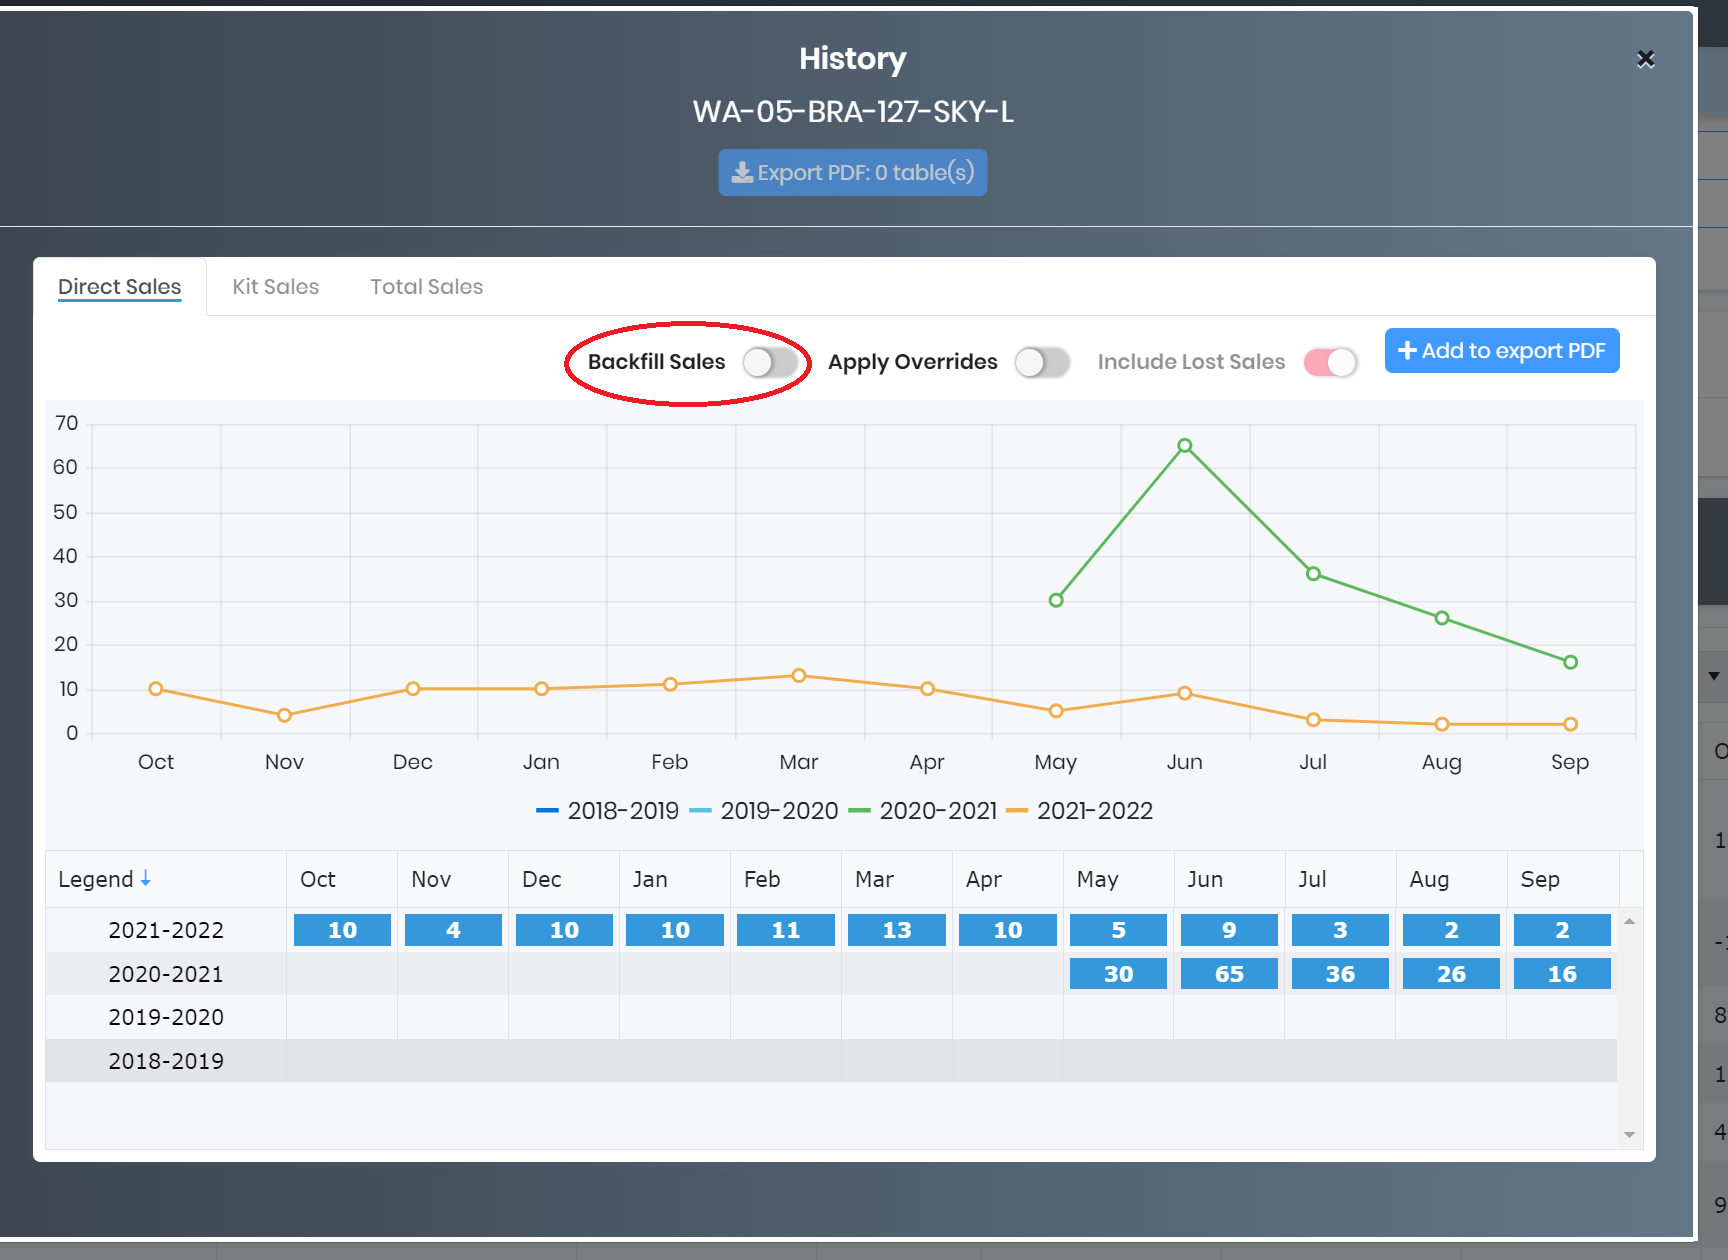This screenshot has width=1728, height=1260.
Task: Click the 2021-2022 Feb cell value 11
Action: [x=786, y=930]
